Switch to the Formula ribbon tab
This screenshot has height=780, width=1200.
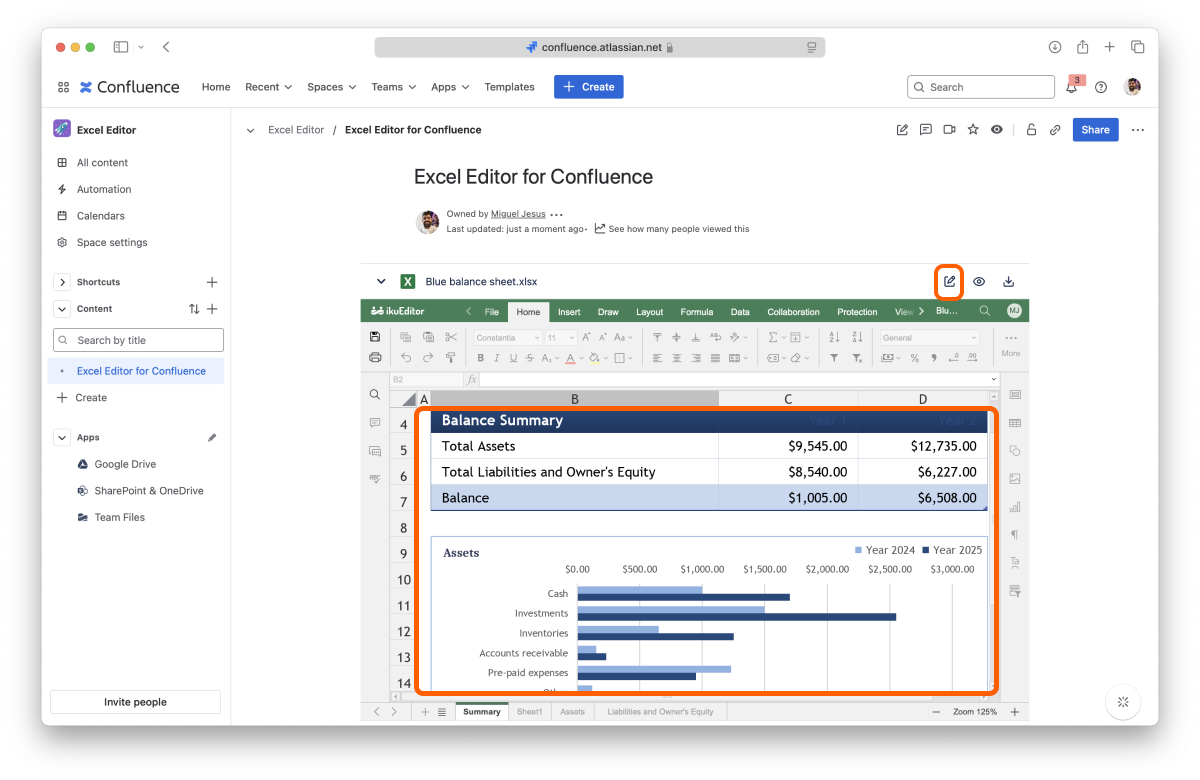(x=697, y=312)
